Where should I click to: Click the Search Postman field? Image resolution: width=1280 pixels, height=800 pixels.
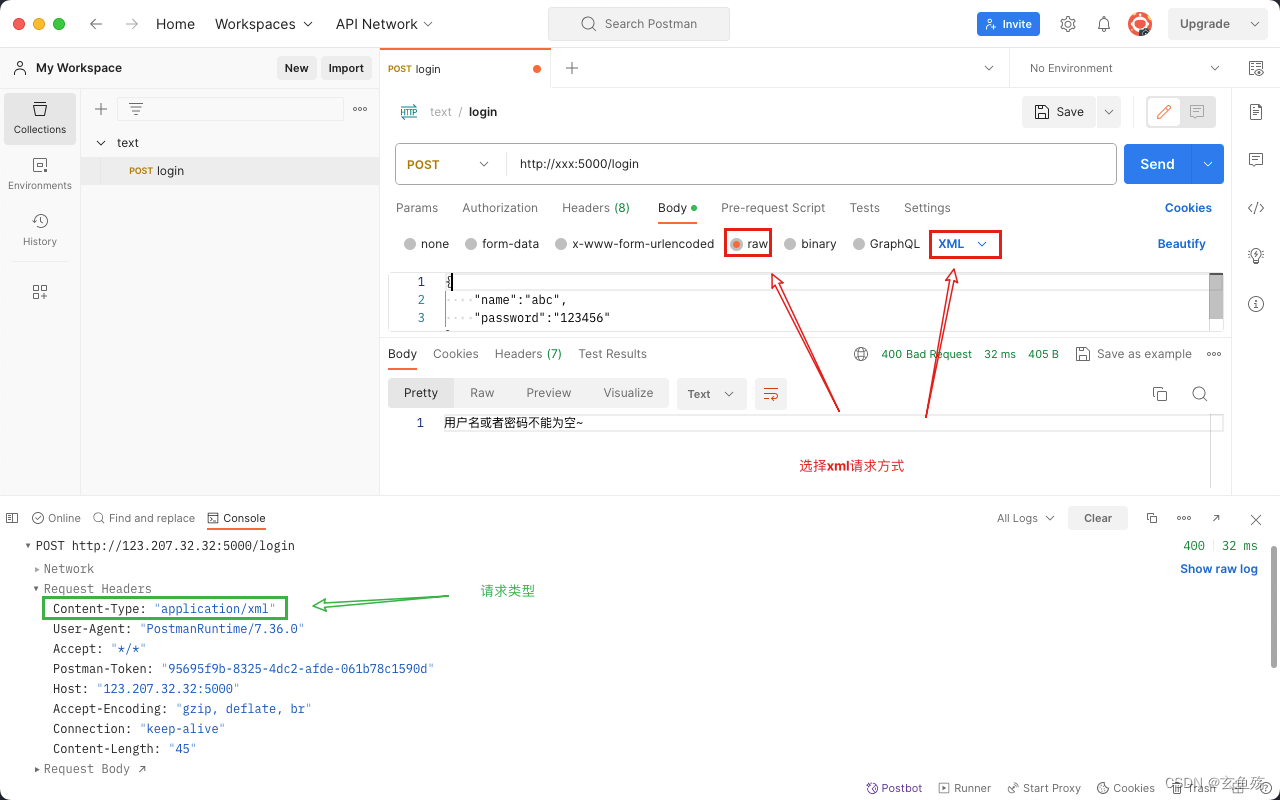[x=639, y=24]
